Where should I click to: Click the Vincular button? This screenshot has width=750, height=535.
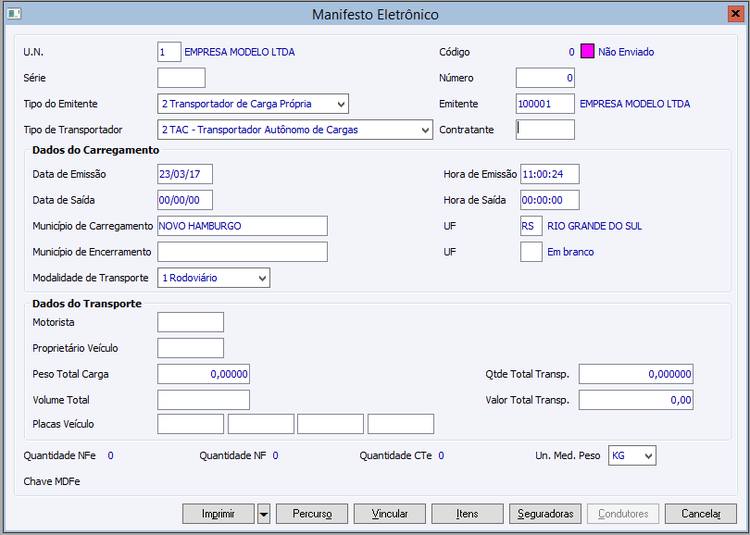point(390,514)
